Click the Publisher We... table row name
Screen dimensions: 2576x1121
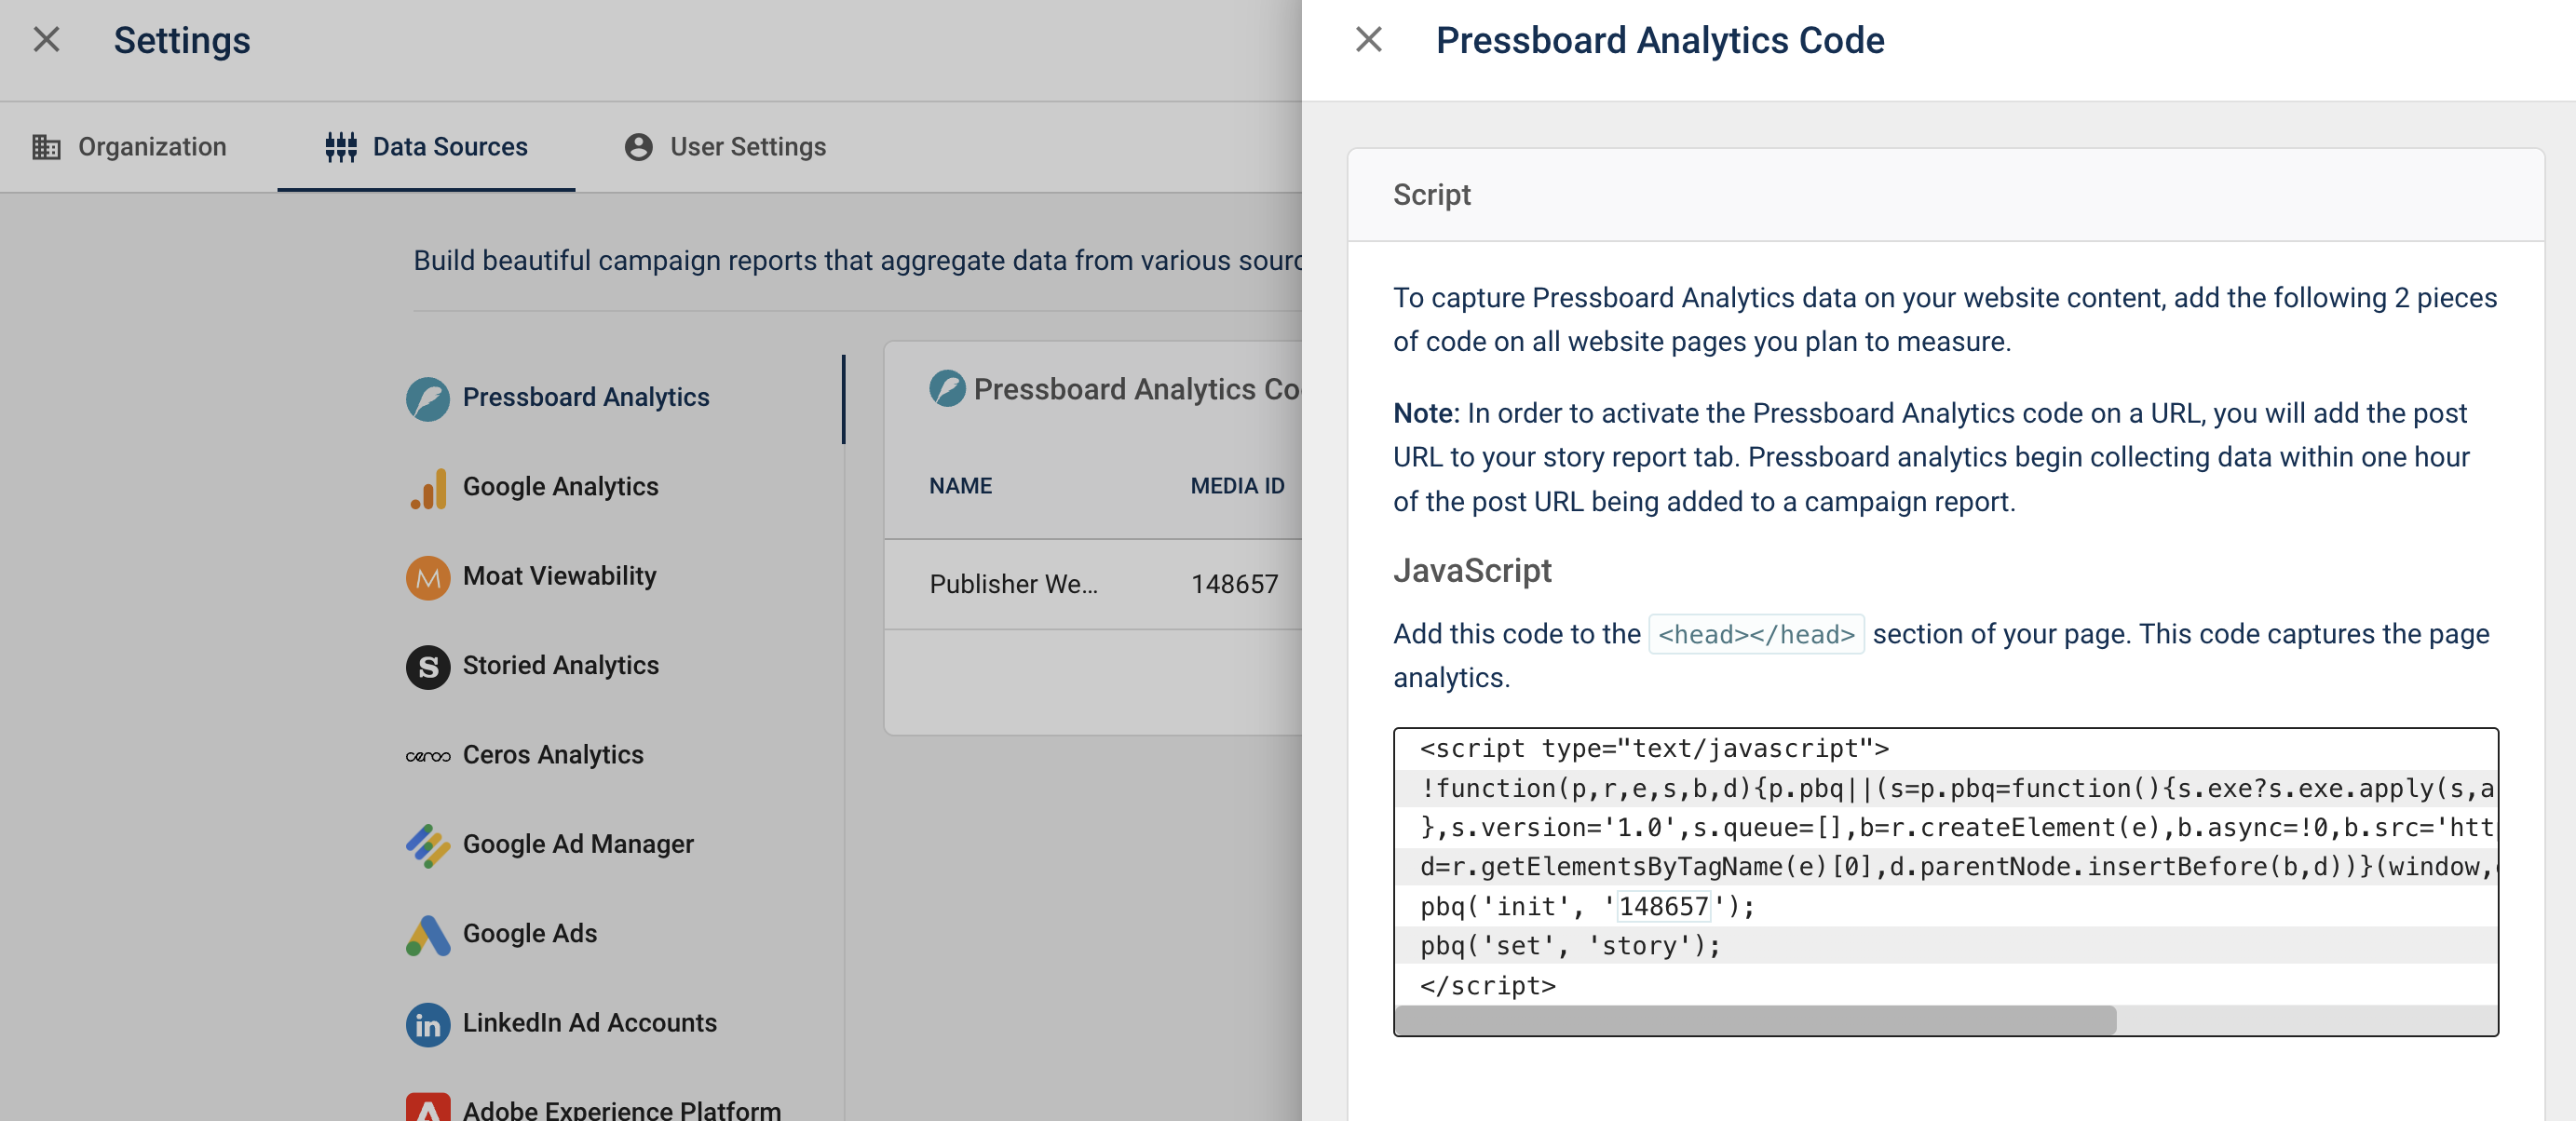pos(1013,584)
